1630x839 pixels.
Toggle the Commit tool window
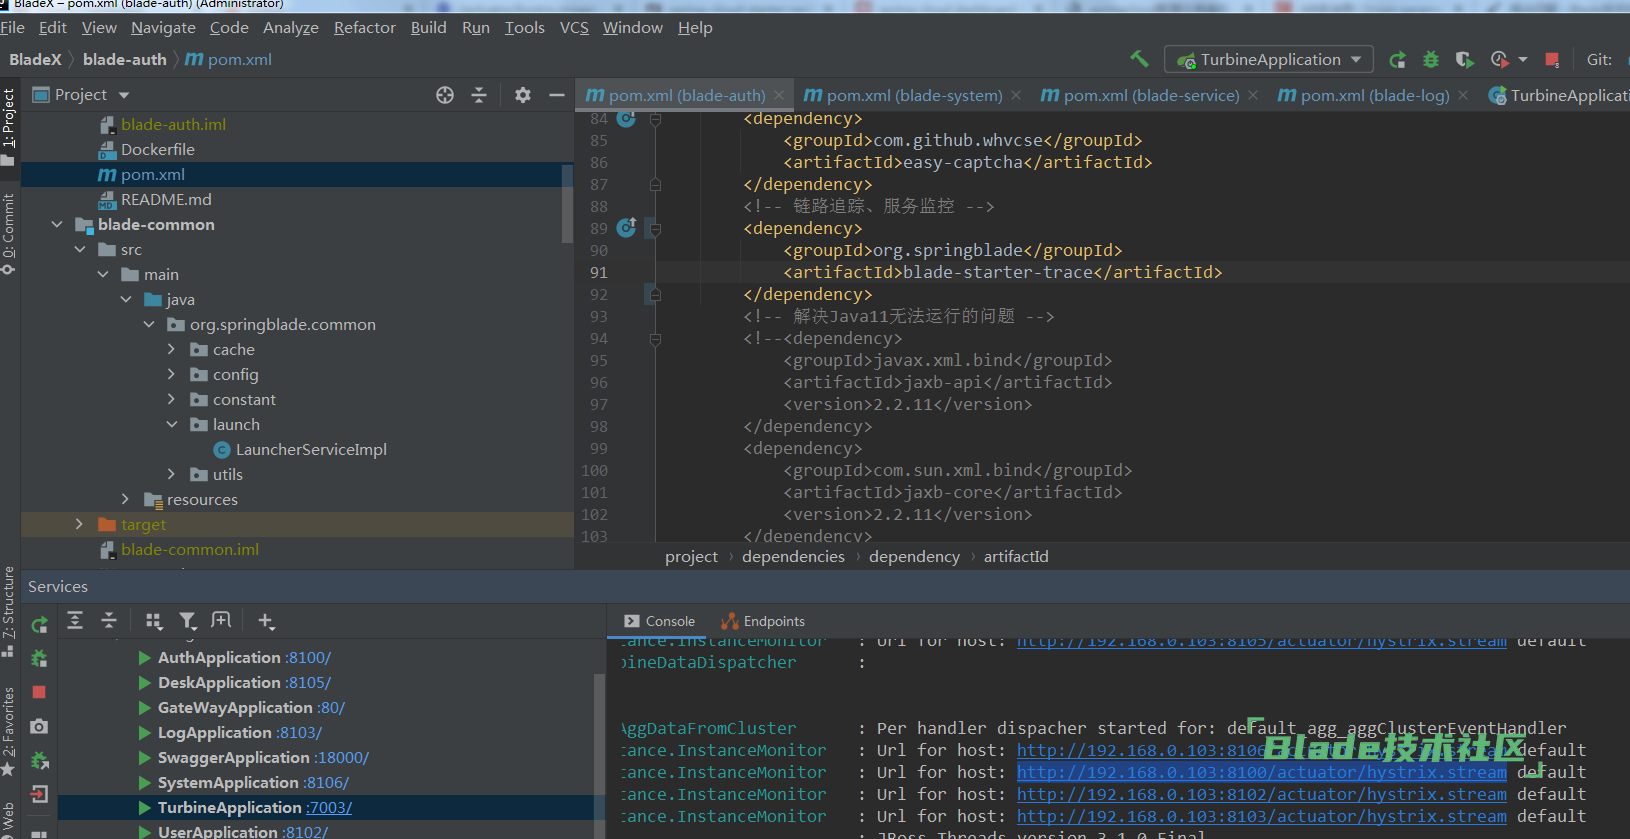(9, 233)
